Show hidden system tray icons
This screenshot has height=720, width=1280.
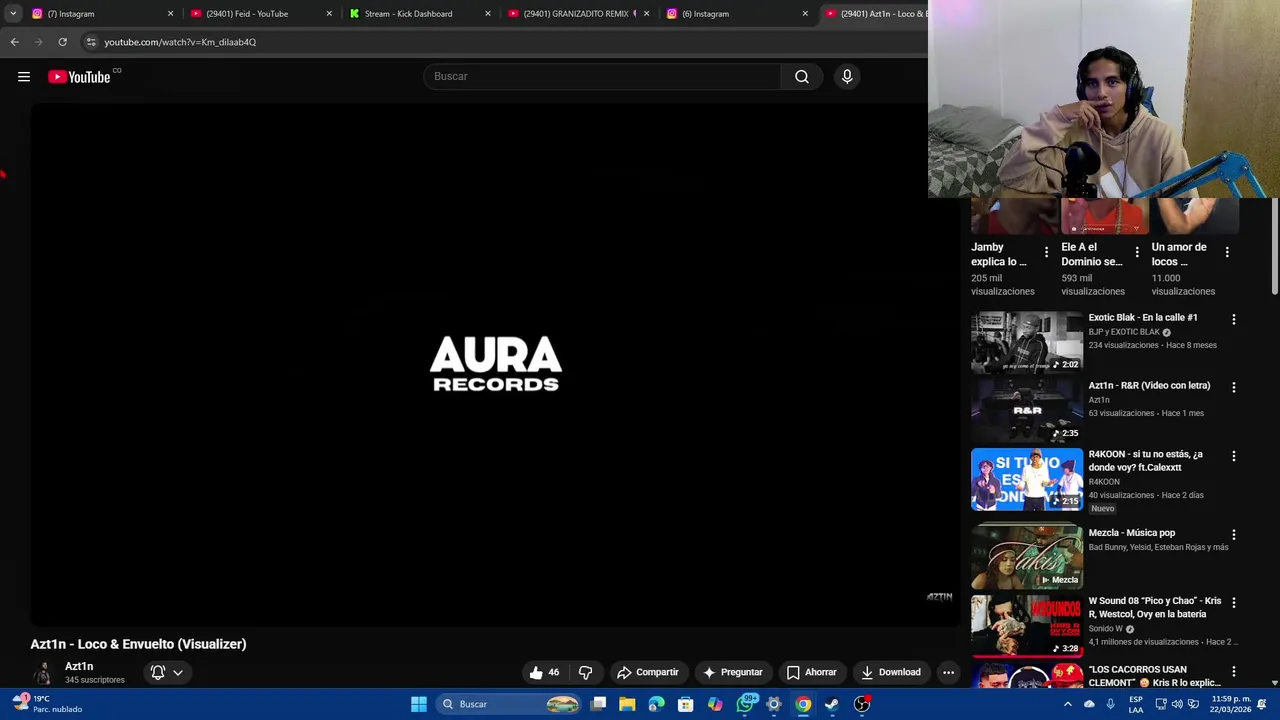point(1067,704)
